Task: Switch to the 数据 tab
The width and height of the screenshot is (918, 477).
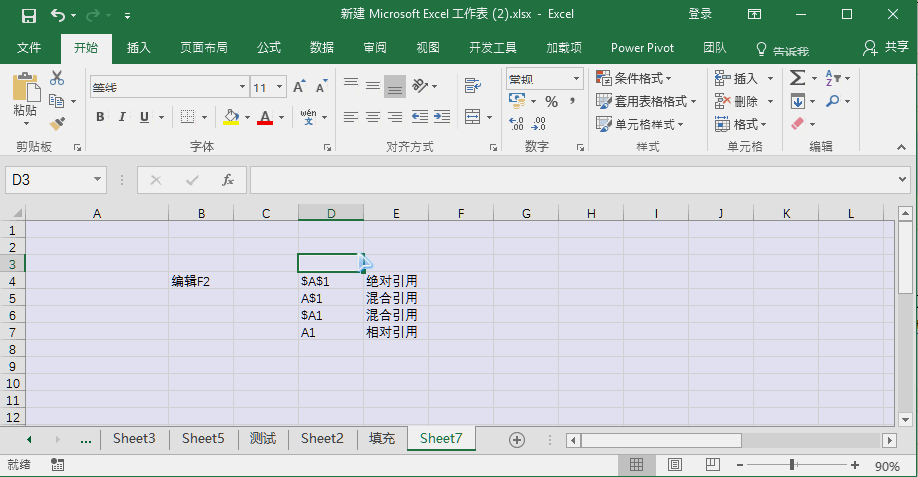Action: click(x=322, y=48)
